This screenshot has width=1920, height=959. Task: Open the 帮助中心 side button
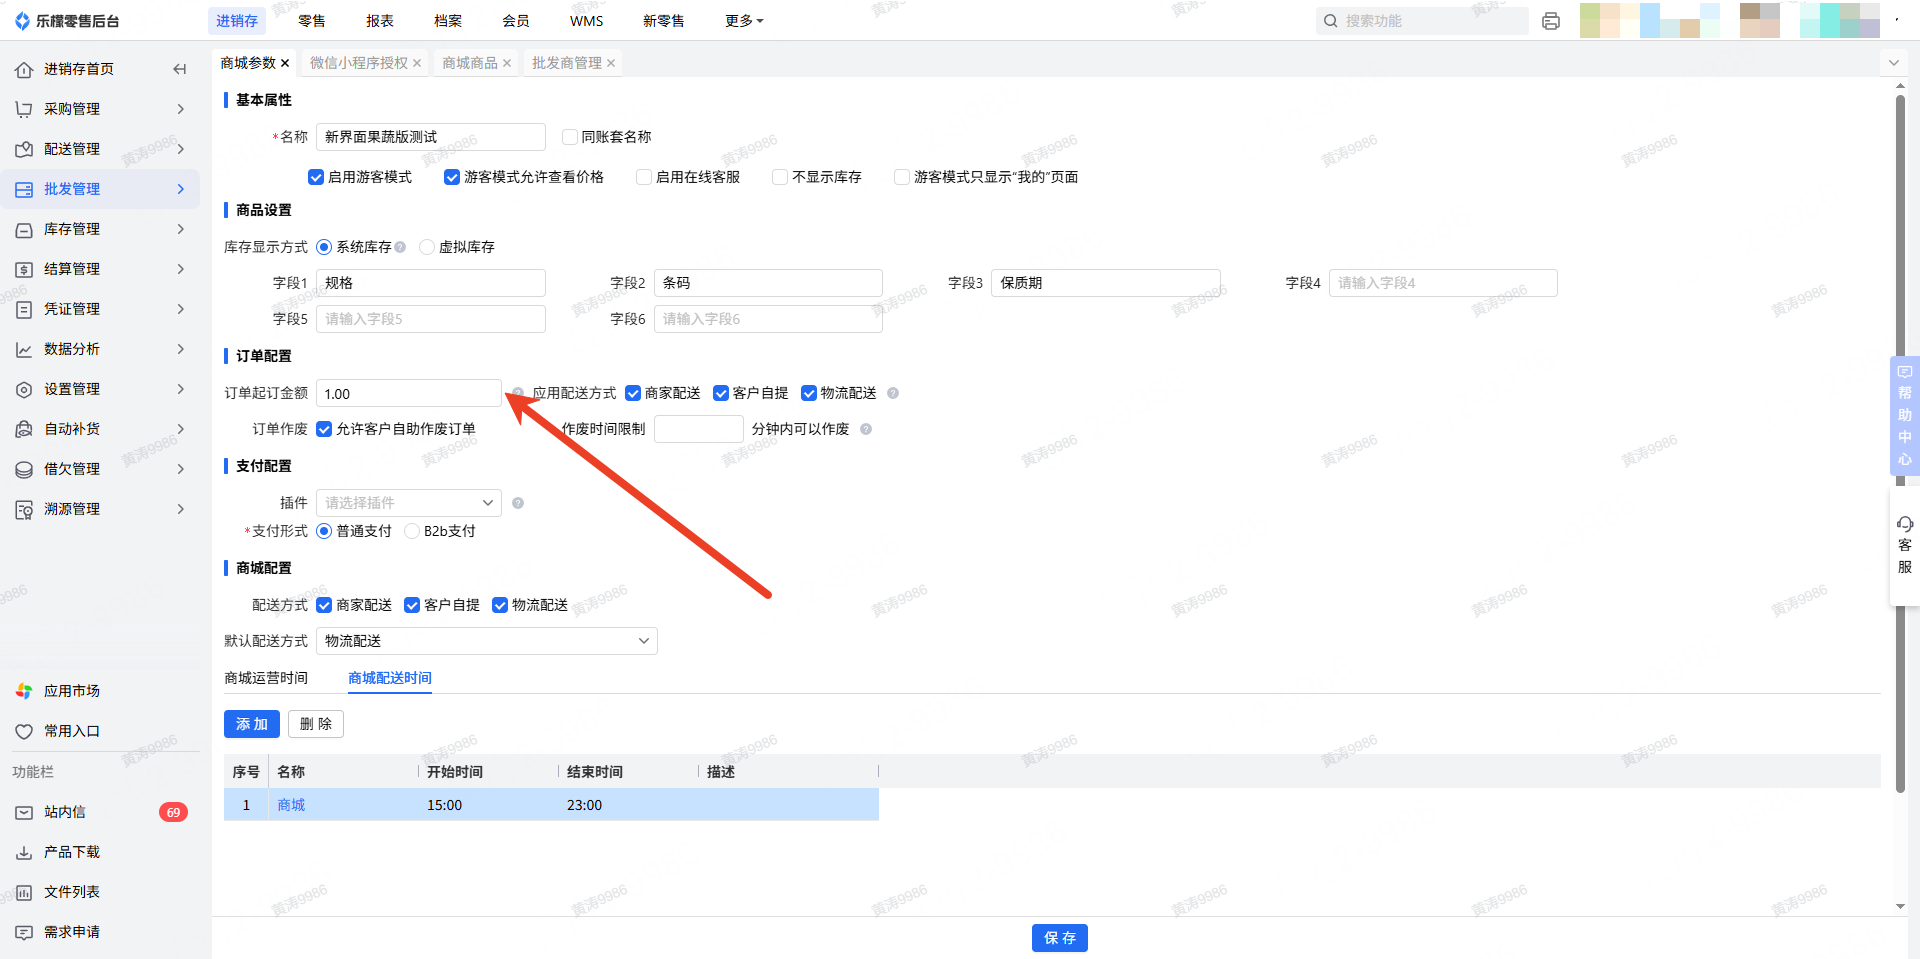[x=1905, y=415]
